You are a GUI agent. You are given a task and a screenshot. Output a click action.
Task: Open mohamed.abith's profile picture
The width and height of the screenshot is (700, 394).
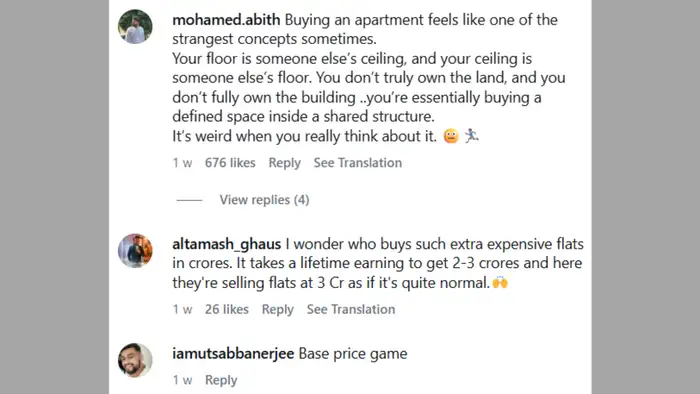coord(135,26)
